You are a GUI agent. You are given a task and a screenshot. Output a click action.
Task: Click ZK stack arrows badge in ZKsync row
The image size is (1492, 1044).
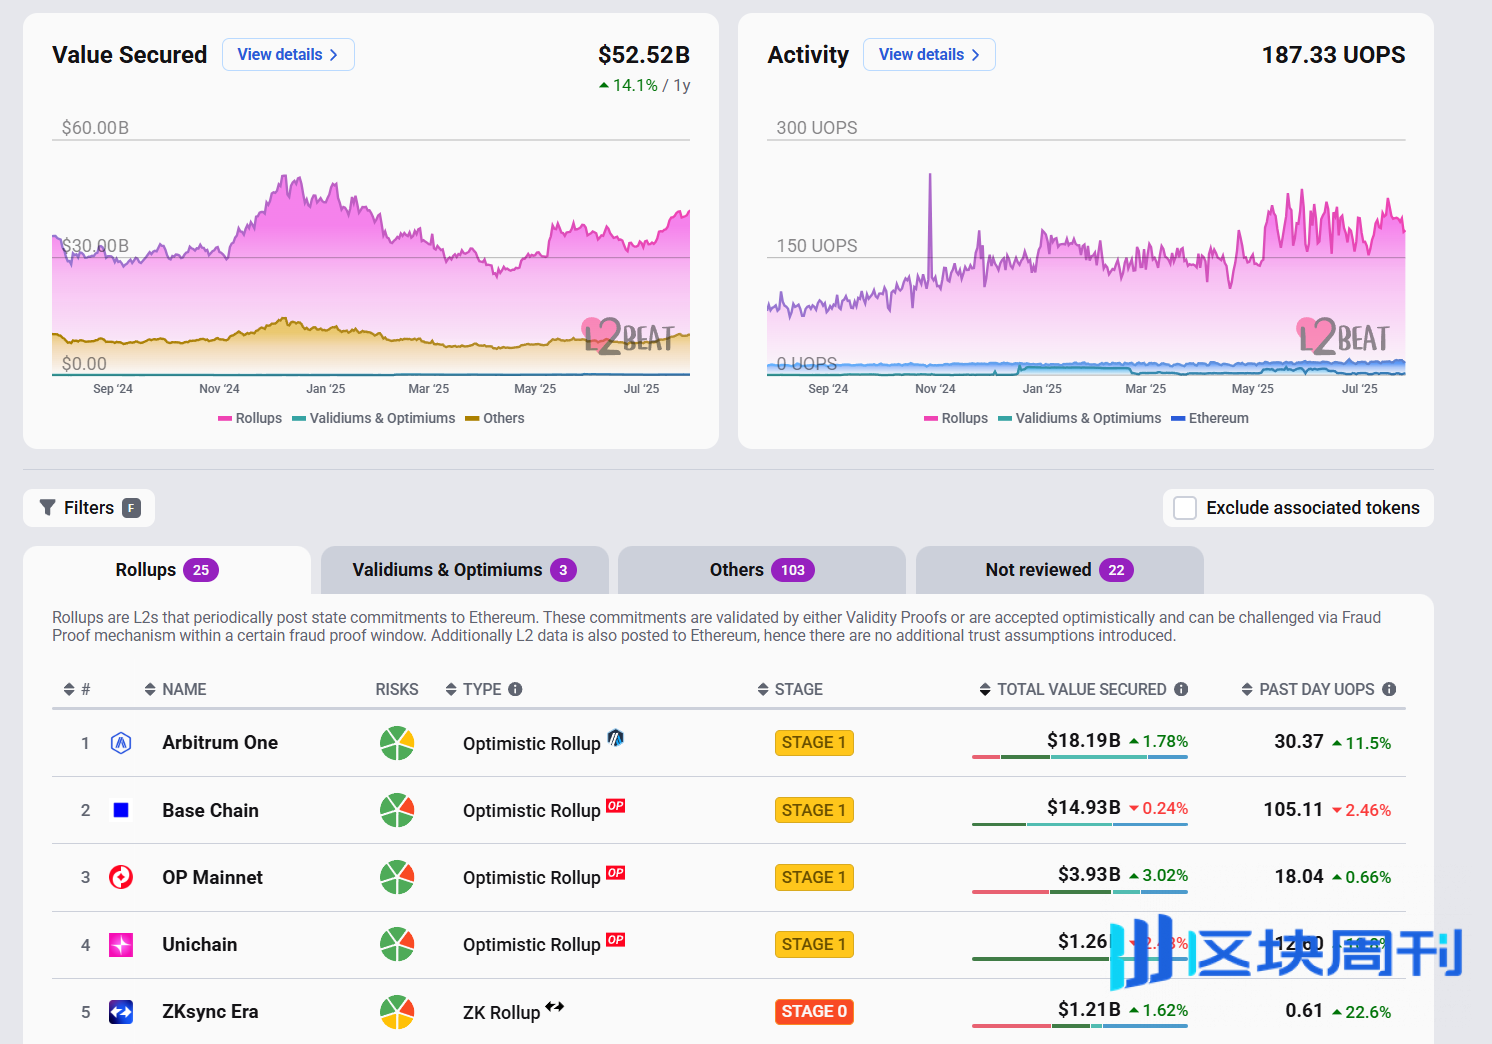pos(555,1006)
